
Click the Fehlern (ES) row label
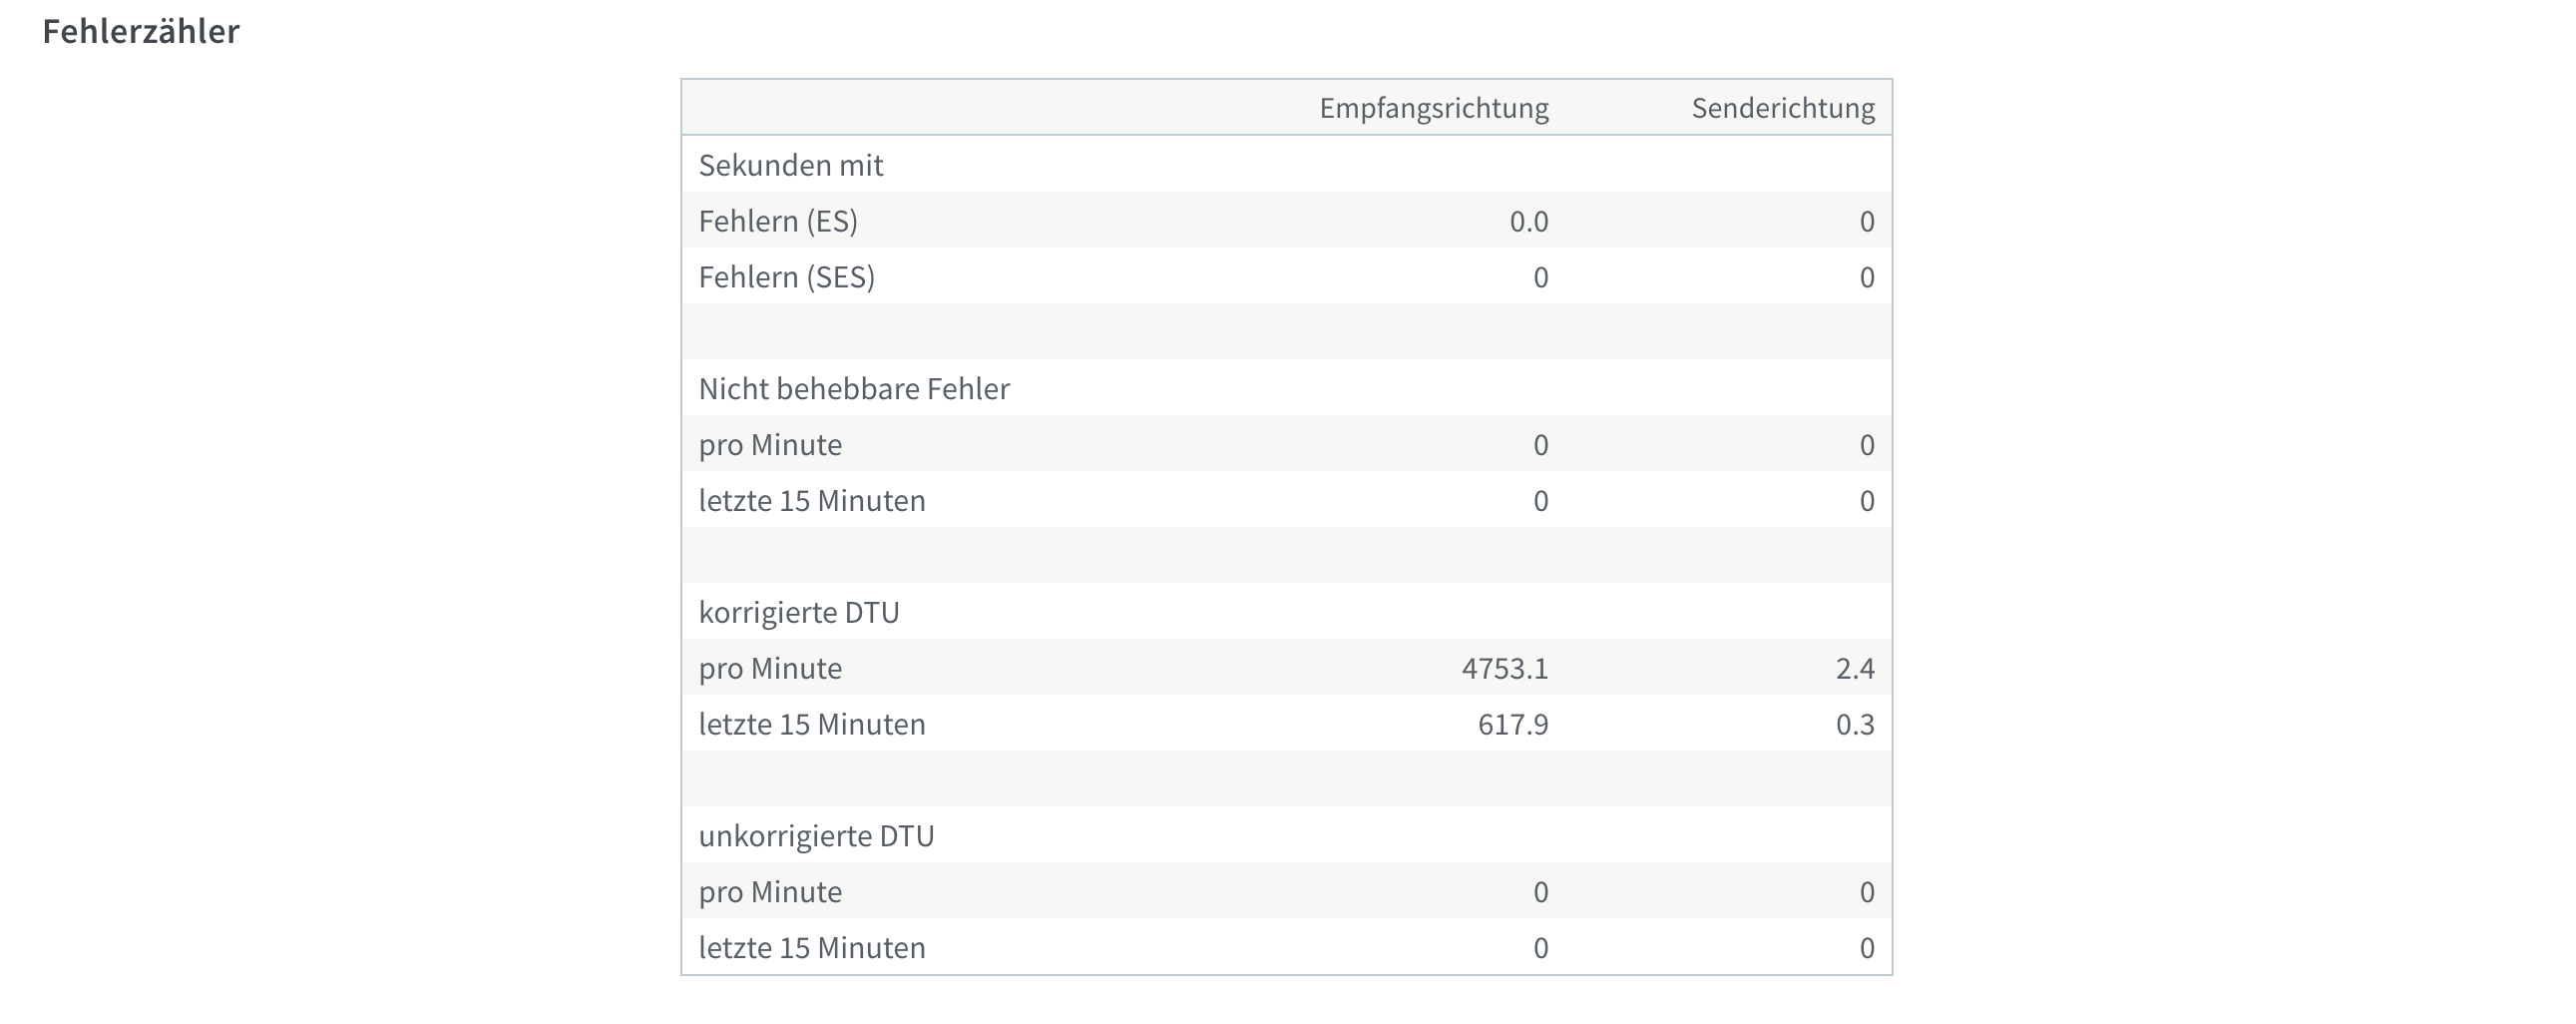[778, 221]
